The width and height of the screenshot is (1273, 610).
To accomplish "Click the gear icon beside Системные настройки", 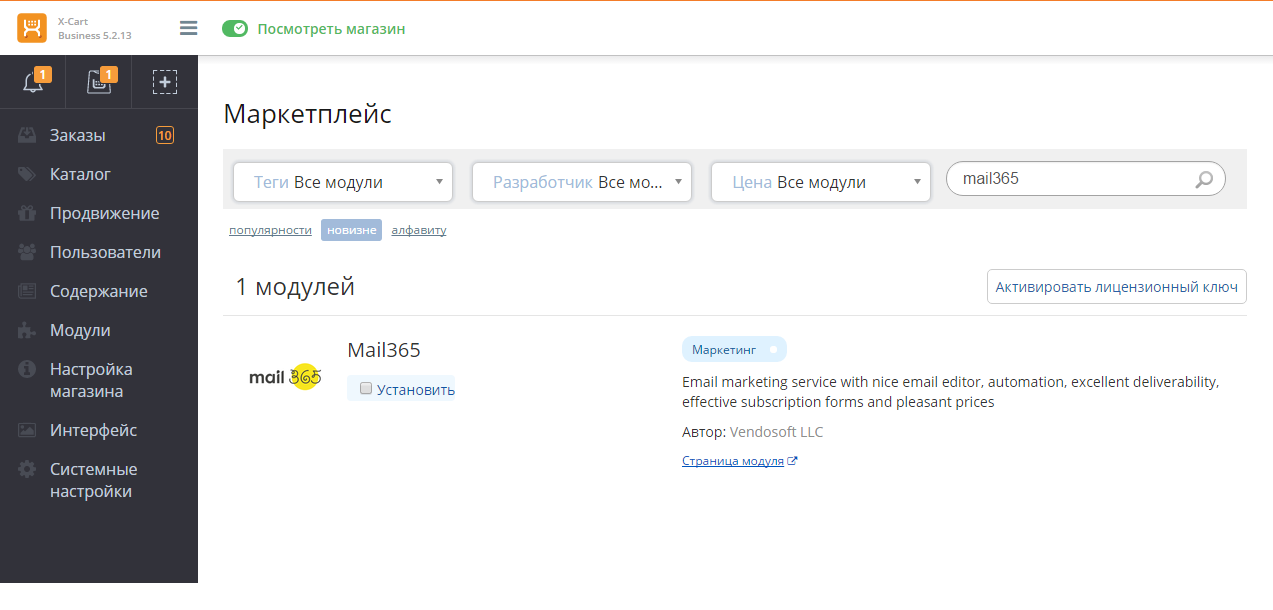I will pyautogui.click(x=27, y=469).
